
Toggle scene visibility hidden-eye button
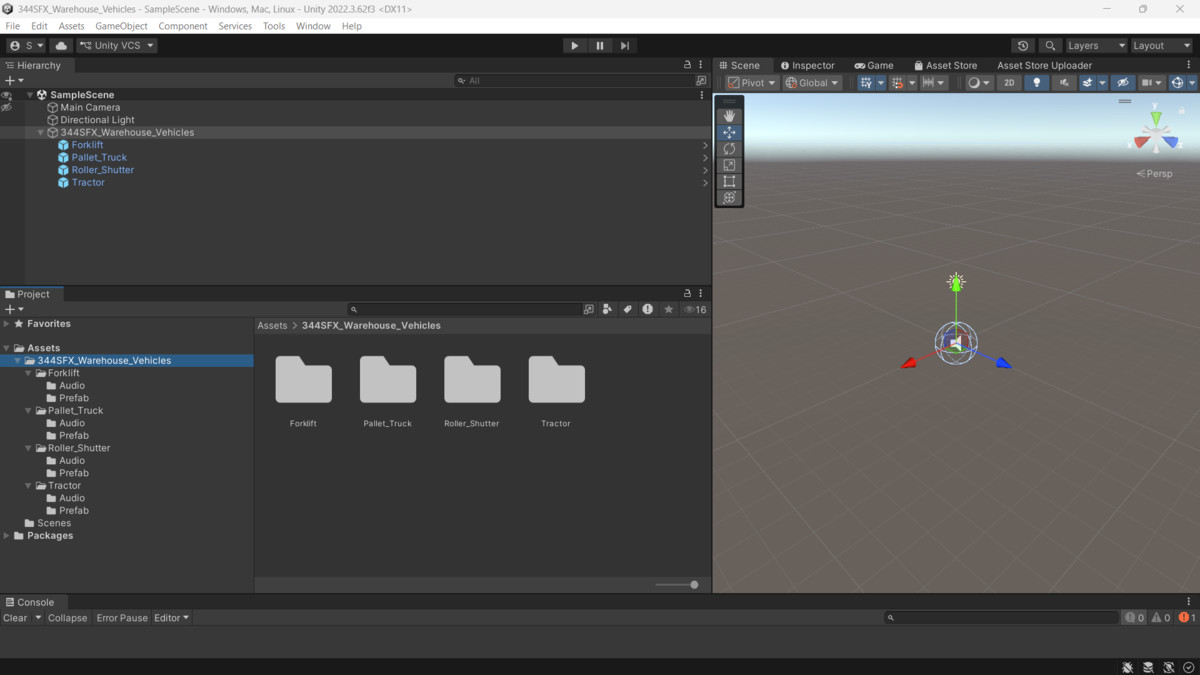coord(1123,83)
